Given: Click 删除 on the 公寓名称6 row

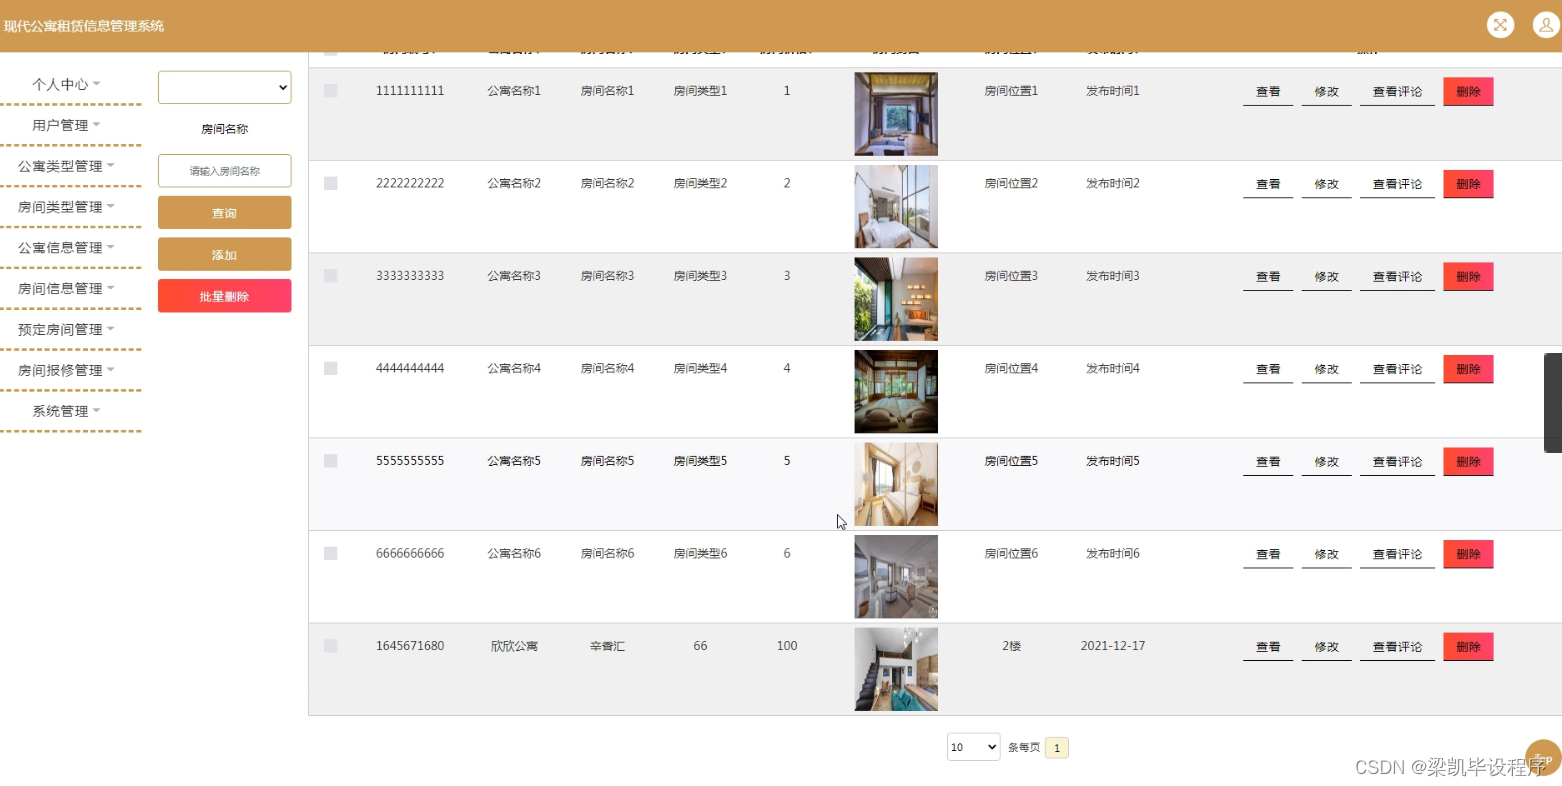Looking at the screenshot, I should point(1467,553).
